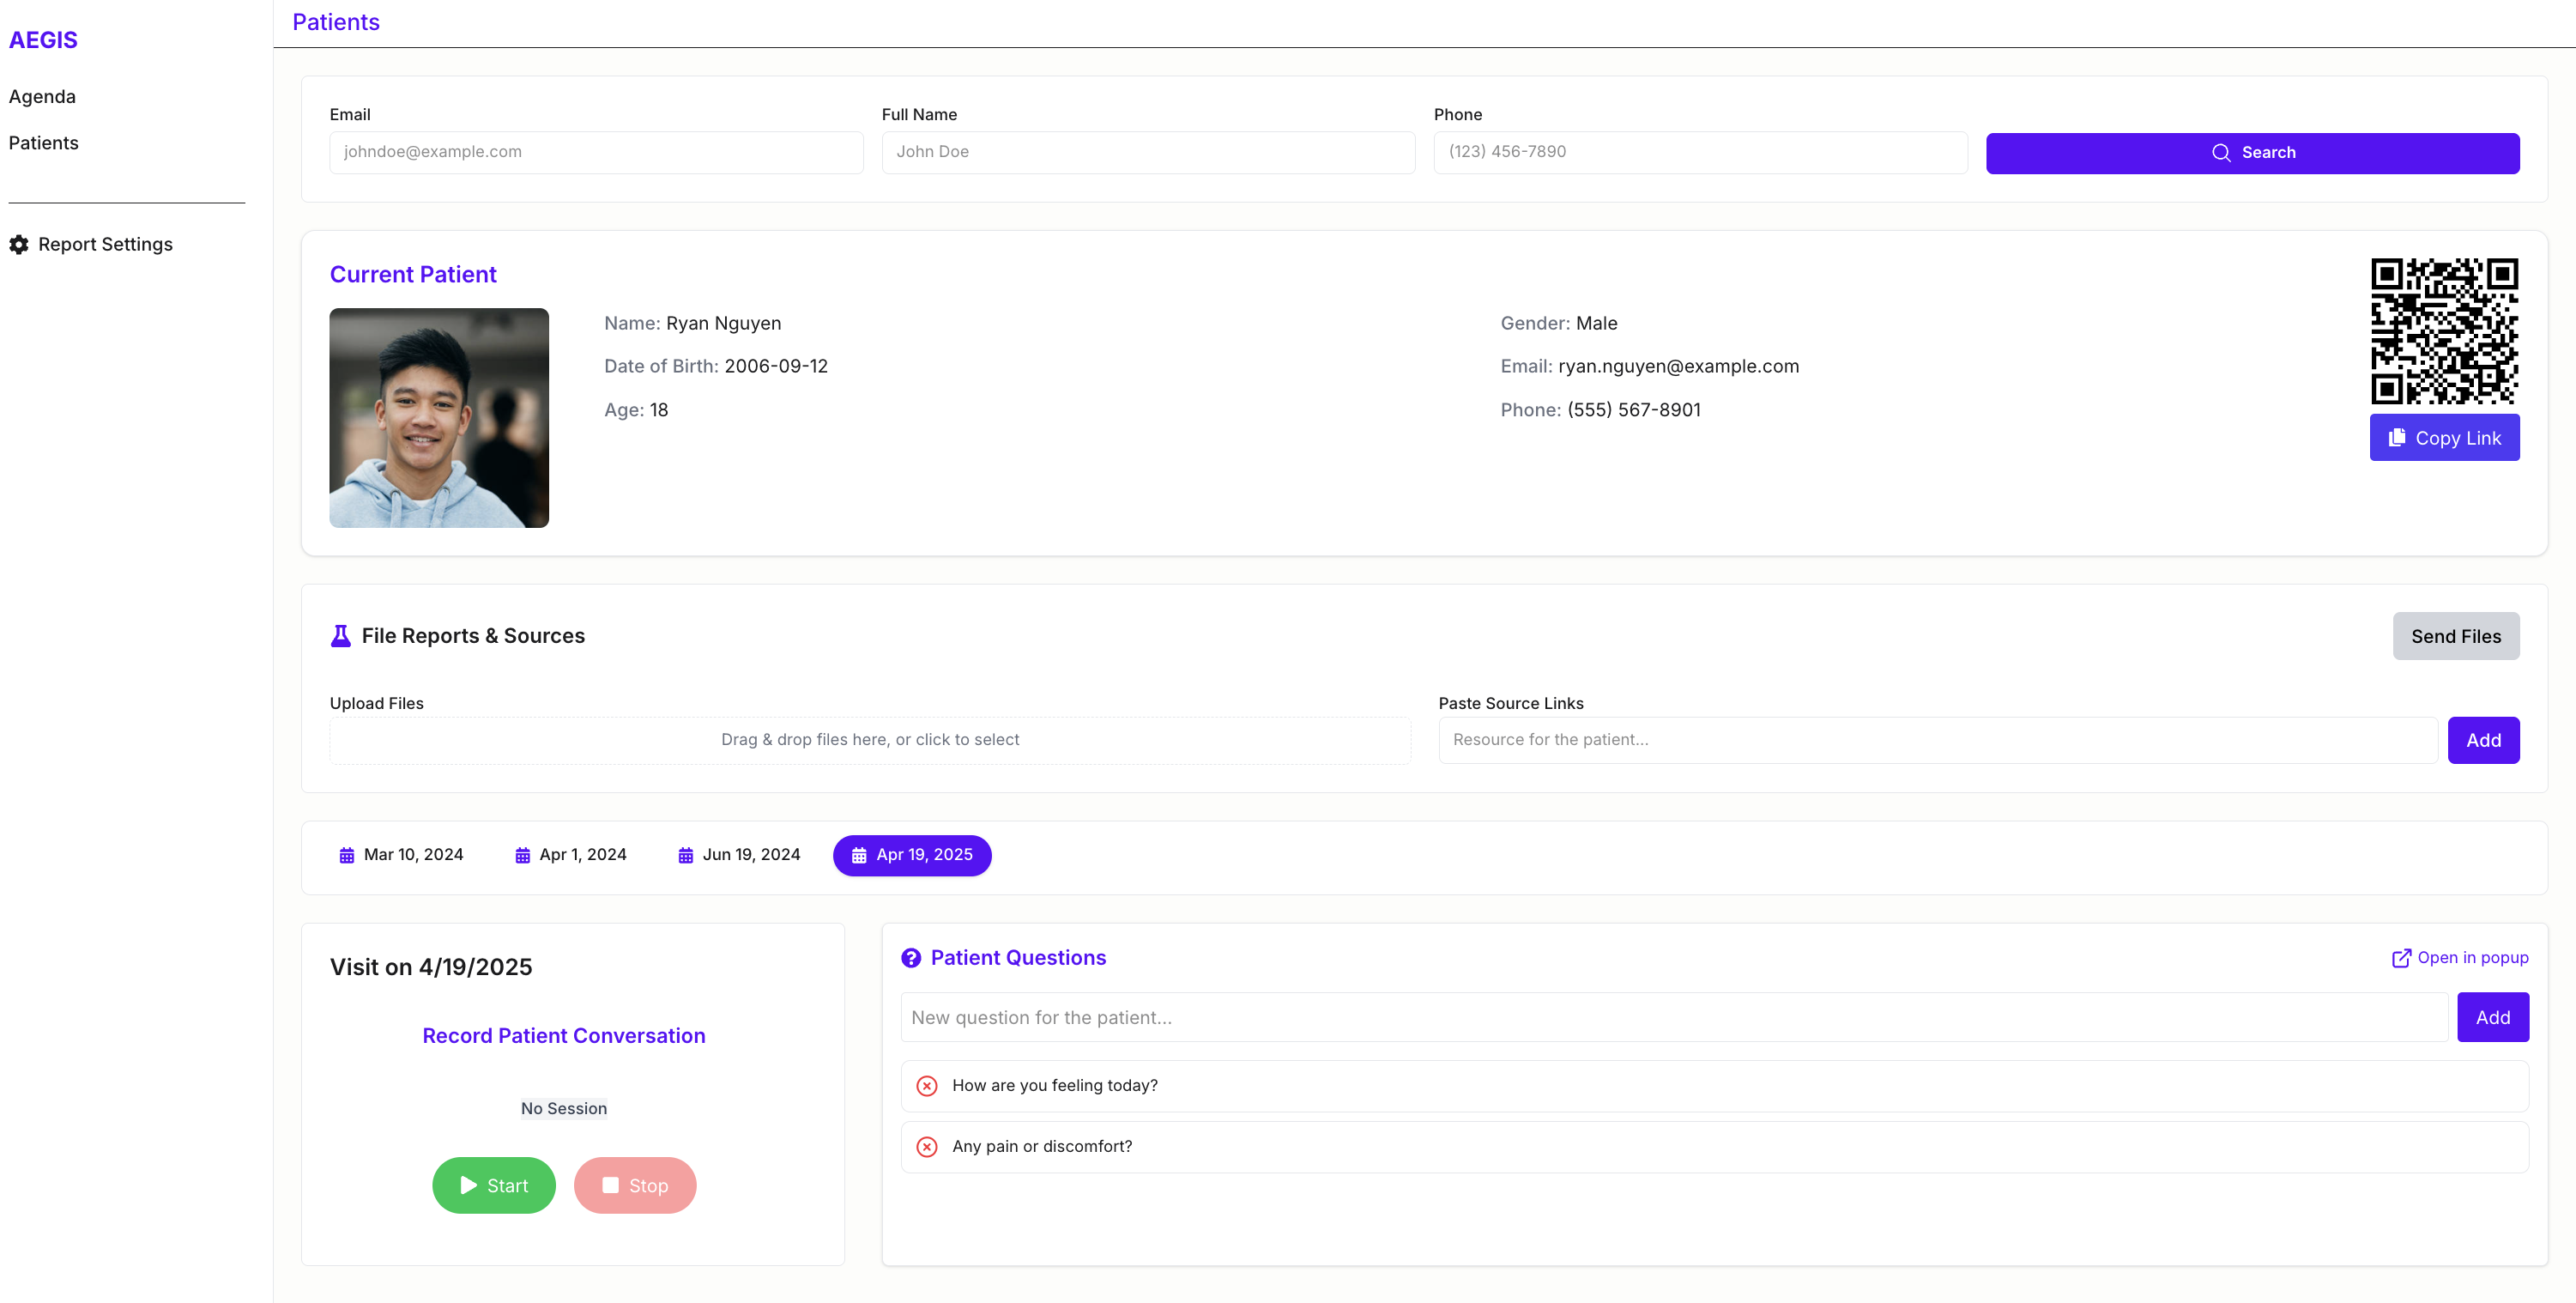Click the QR code image
This screenshot has height=1303, width=2576.
2443,331
